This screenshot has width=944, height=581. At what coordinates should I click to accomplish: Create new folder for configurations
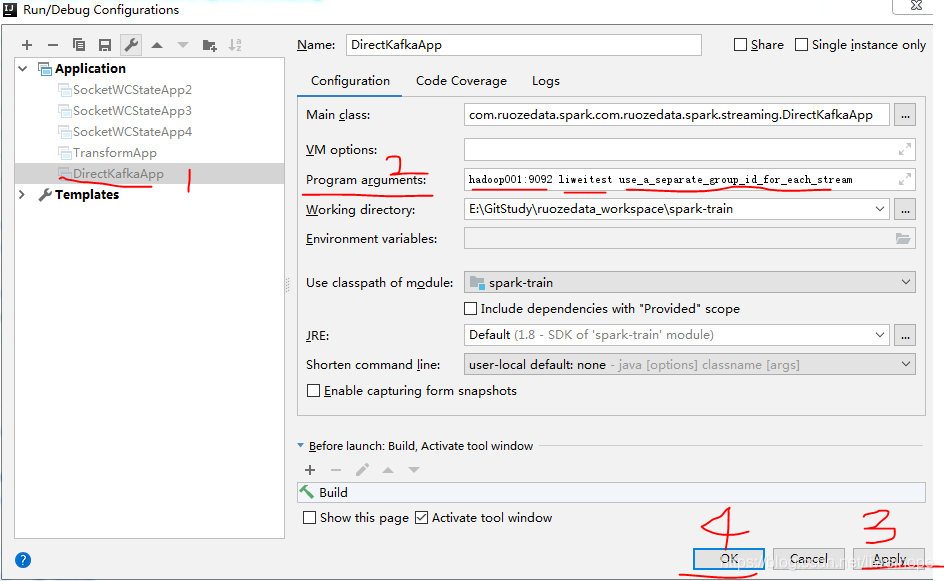tap(210, 45)
